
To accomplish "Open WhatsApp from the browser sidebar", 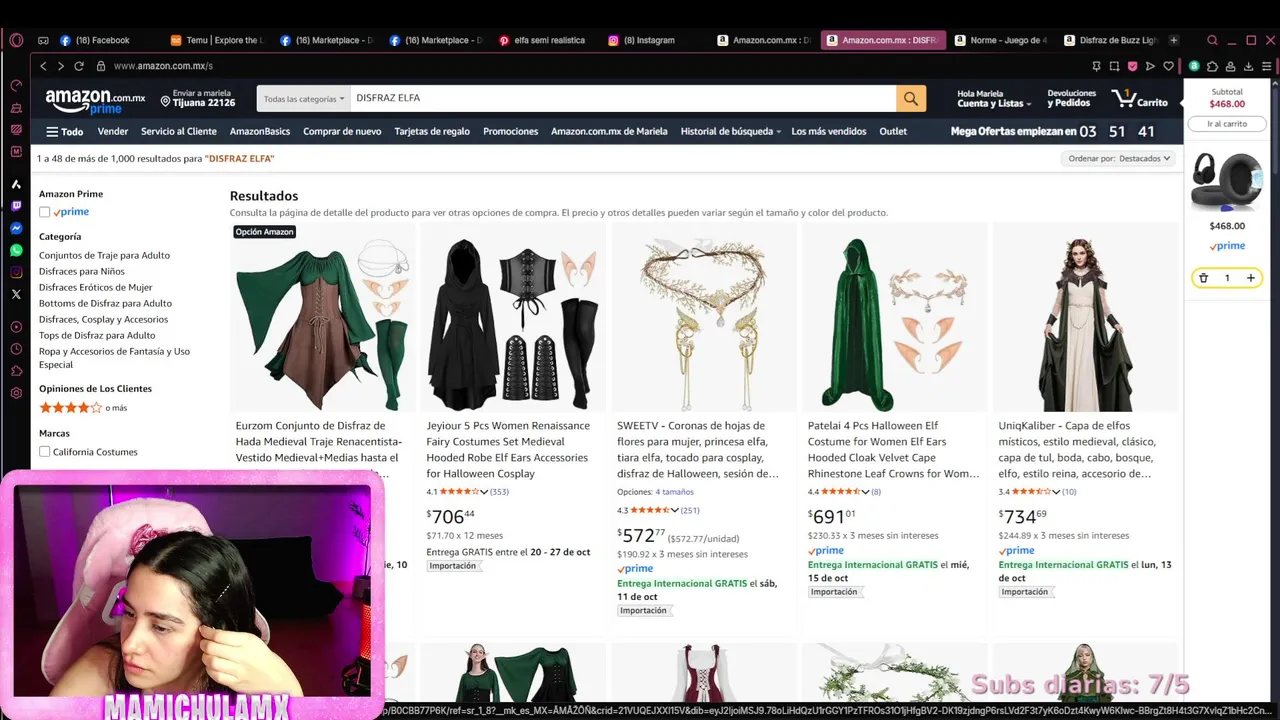I will [x=16, y=250].
